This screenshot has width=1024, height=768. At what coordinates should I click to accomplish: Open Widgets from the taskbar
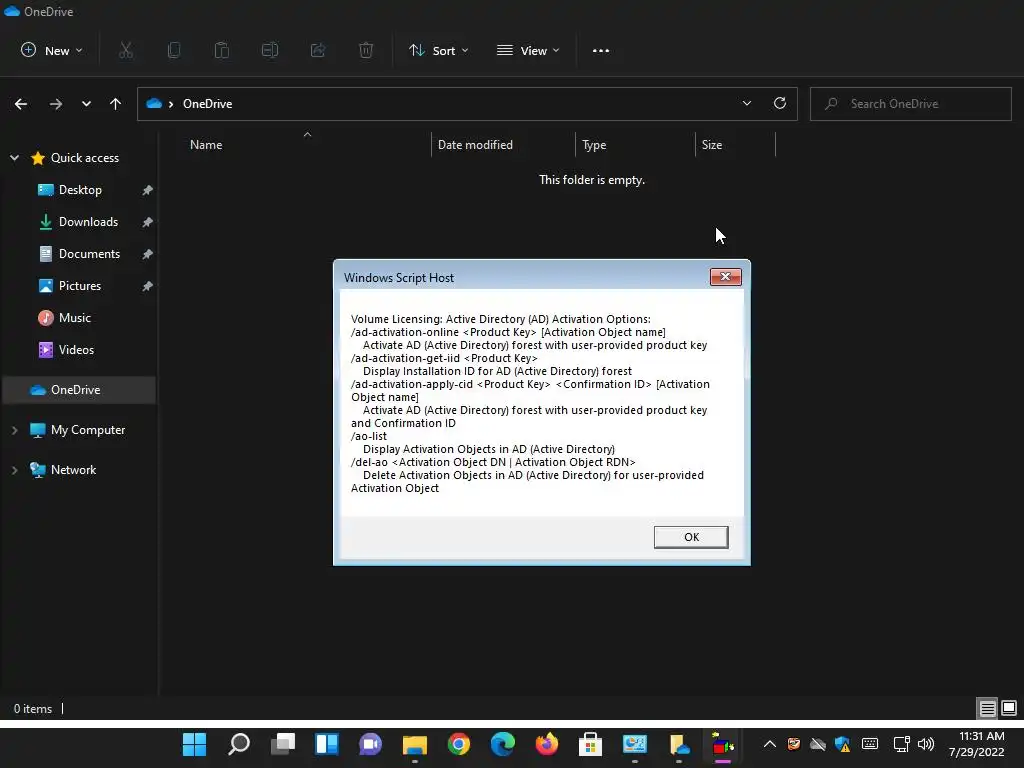327,744
